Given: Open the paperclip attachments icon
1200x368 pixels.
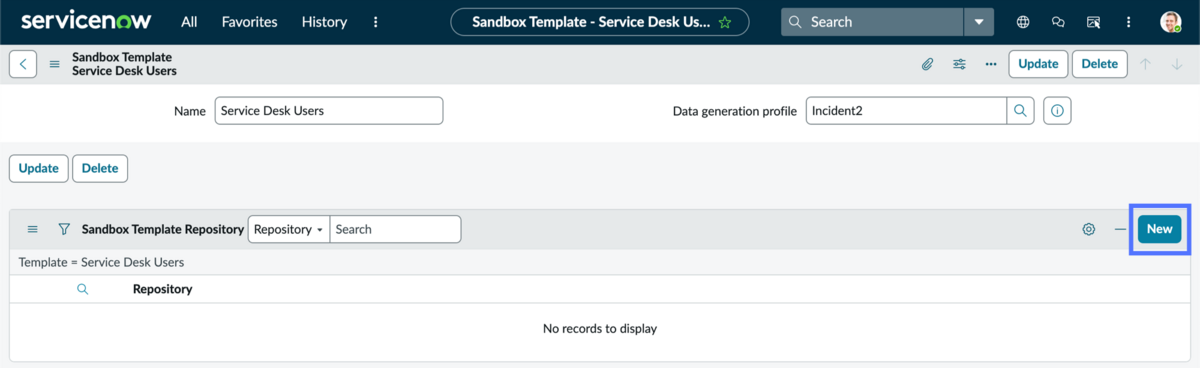Looking at the screenshot, I should 927,64.
